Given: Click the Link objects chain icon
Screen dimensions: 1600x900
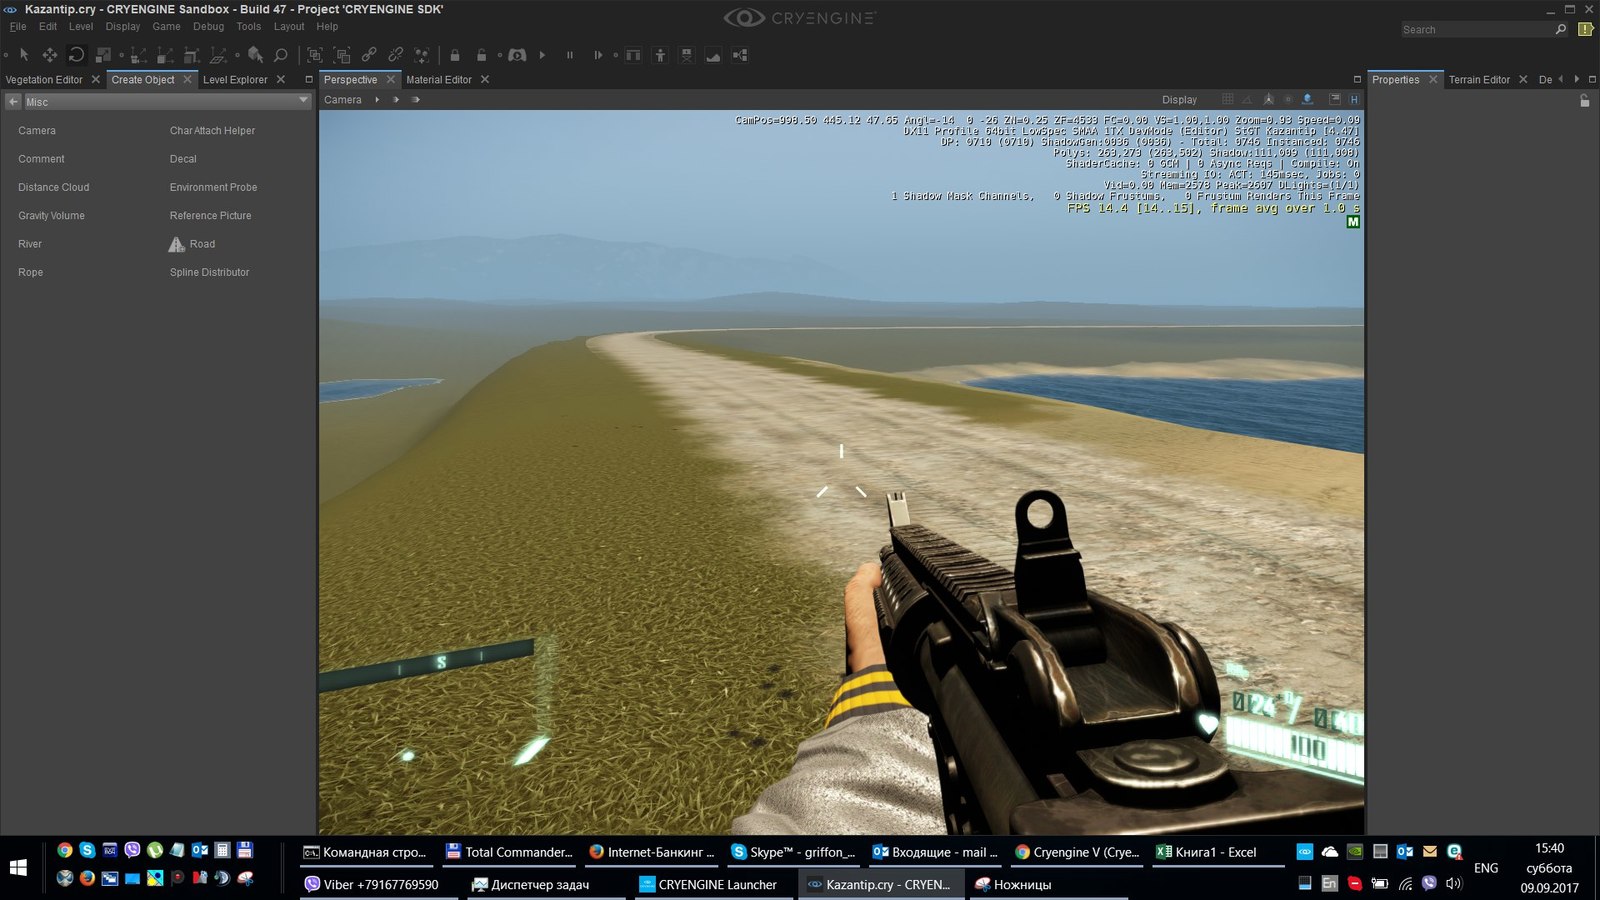Looking at the screenshot, I should point(369,55).
